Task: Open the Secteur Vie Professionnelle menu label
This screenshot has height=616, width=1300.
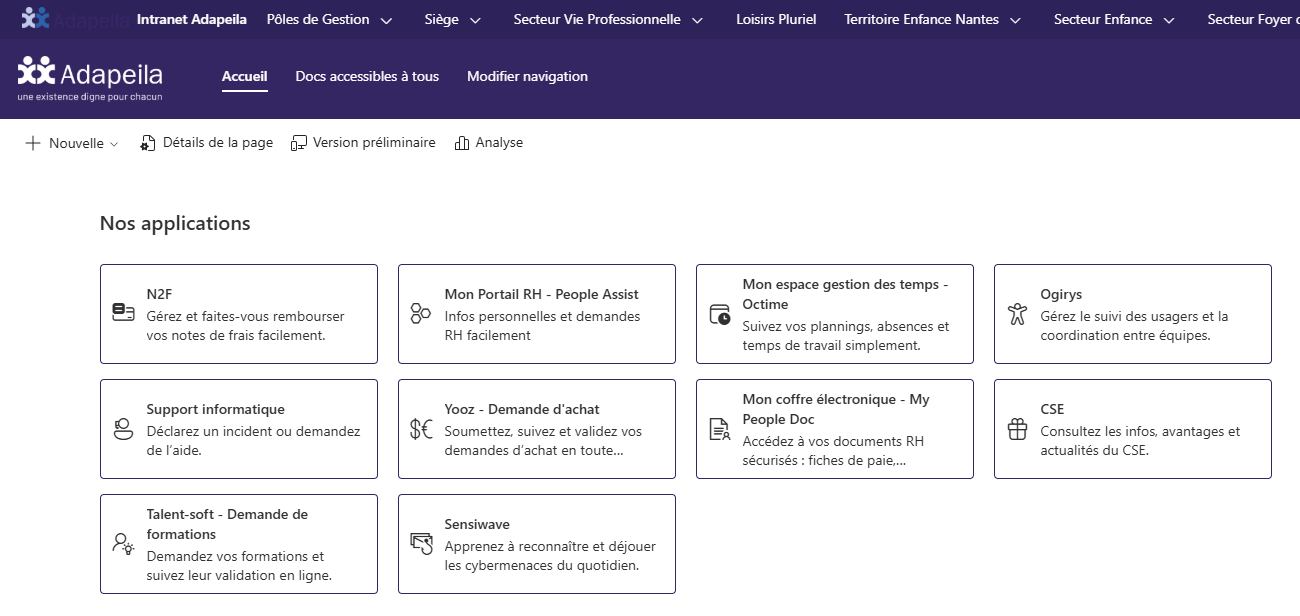Action: (x=597, y=19)
